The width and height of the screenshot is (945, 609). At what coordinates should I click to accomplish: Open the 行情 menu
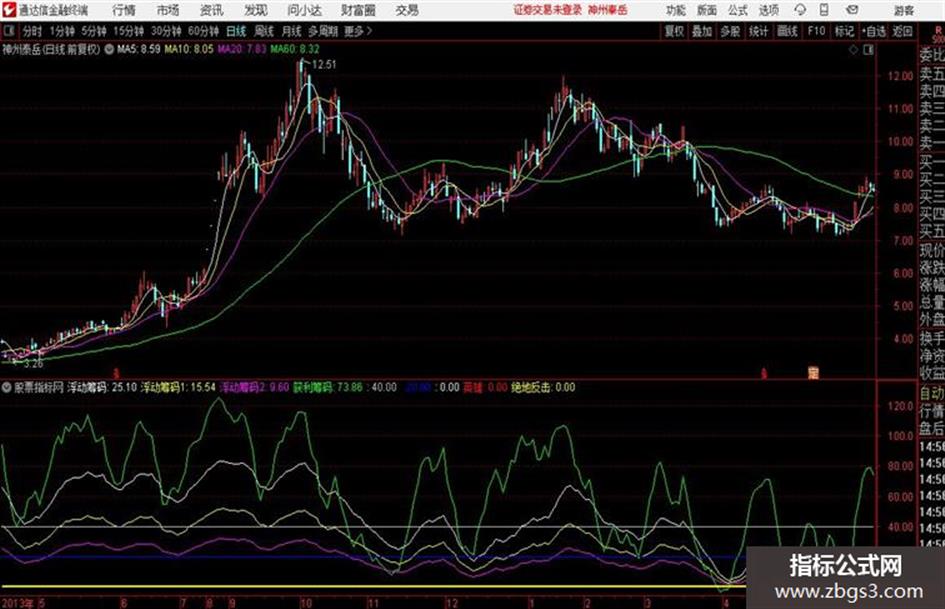[x=124, y=10]
